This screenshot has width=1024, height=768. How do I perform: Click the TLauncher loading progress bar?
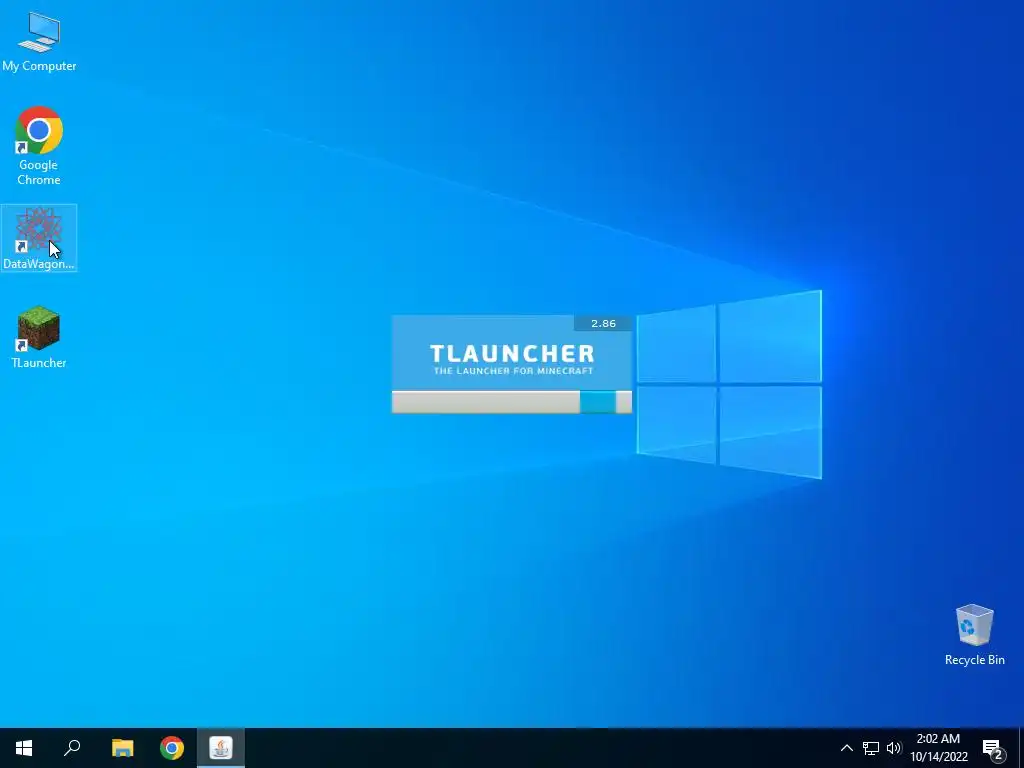click(x=511, y=402)
